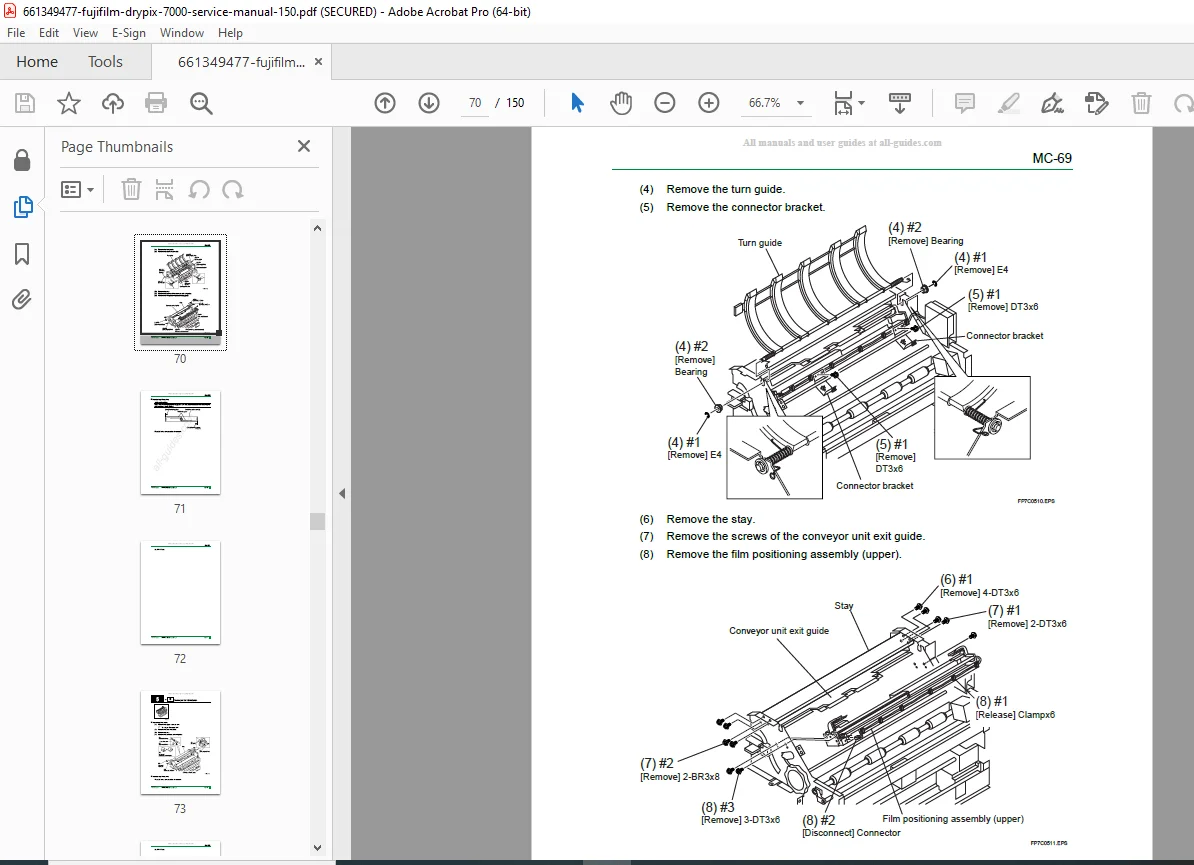Click the insert pages icon in thumbnails panel
This screenshot has height=865, width=1194.
coord(164,190)
